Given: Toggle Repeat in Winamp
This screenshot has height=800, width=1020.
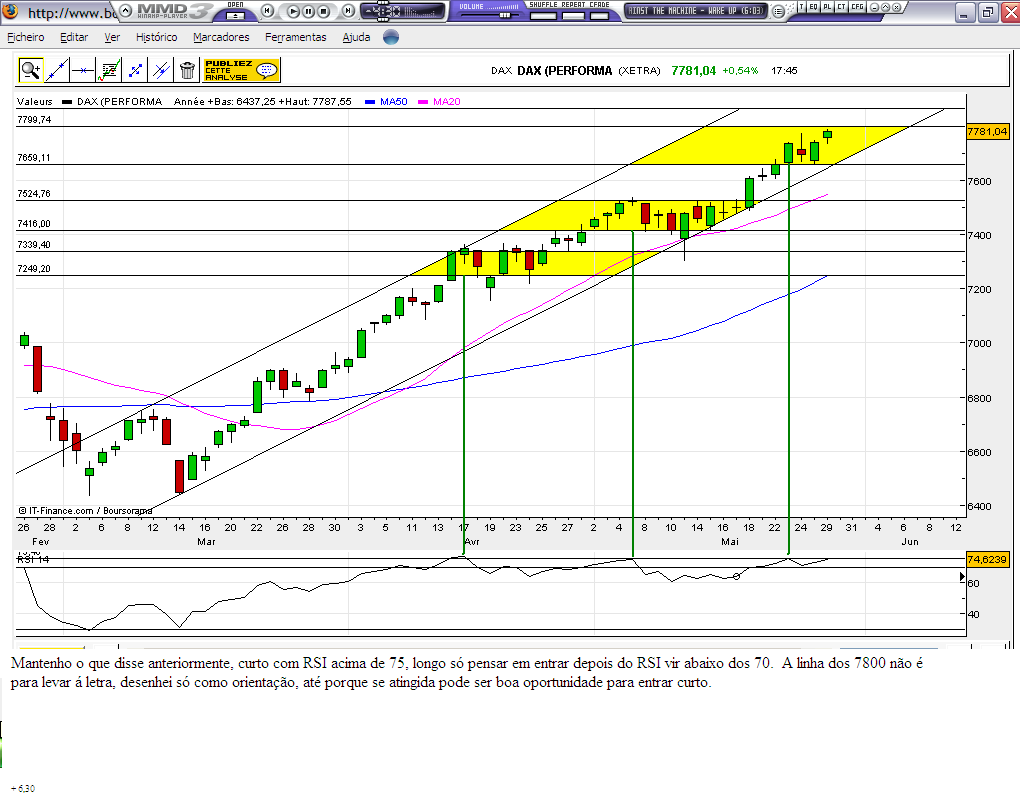Looking at the screenshot, I should click(x=573, y=16).
